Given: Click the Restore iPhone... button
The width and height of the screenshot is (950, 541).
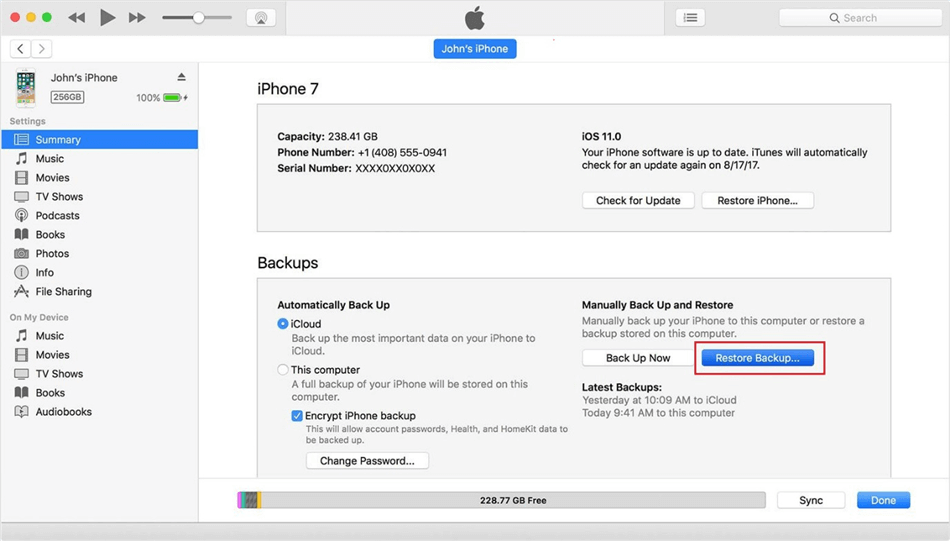Looking at the screenshot, I should coord(757,201).
